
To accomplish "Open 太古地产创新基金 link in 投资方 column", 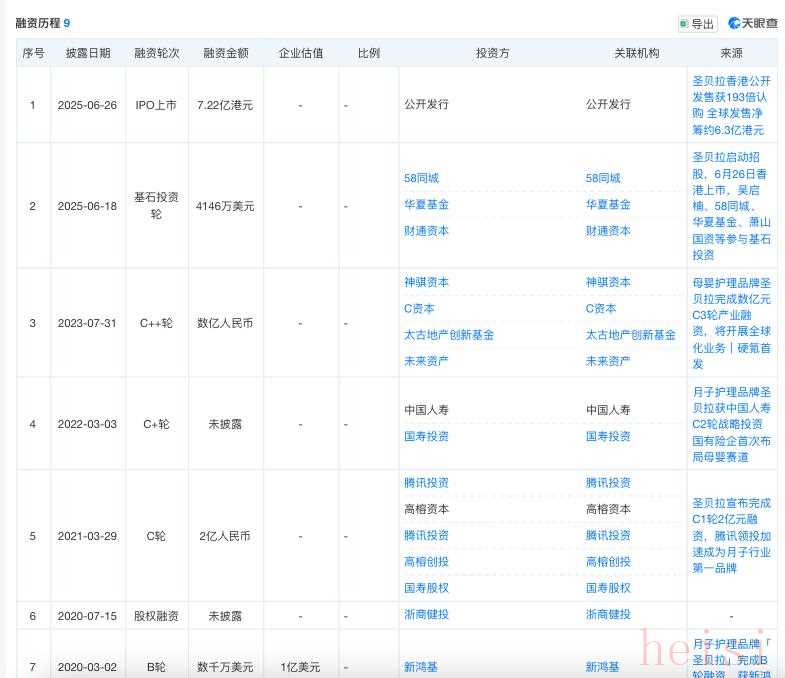I will click(449, 335).
